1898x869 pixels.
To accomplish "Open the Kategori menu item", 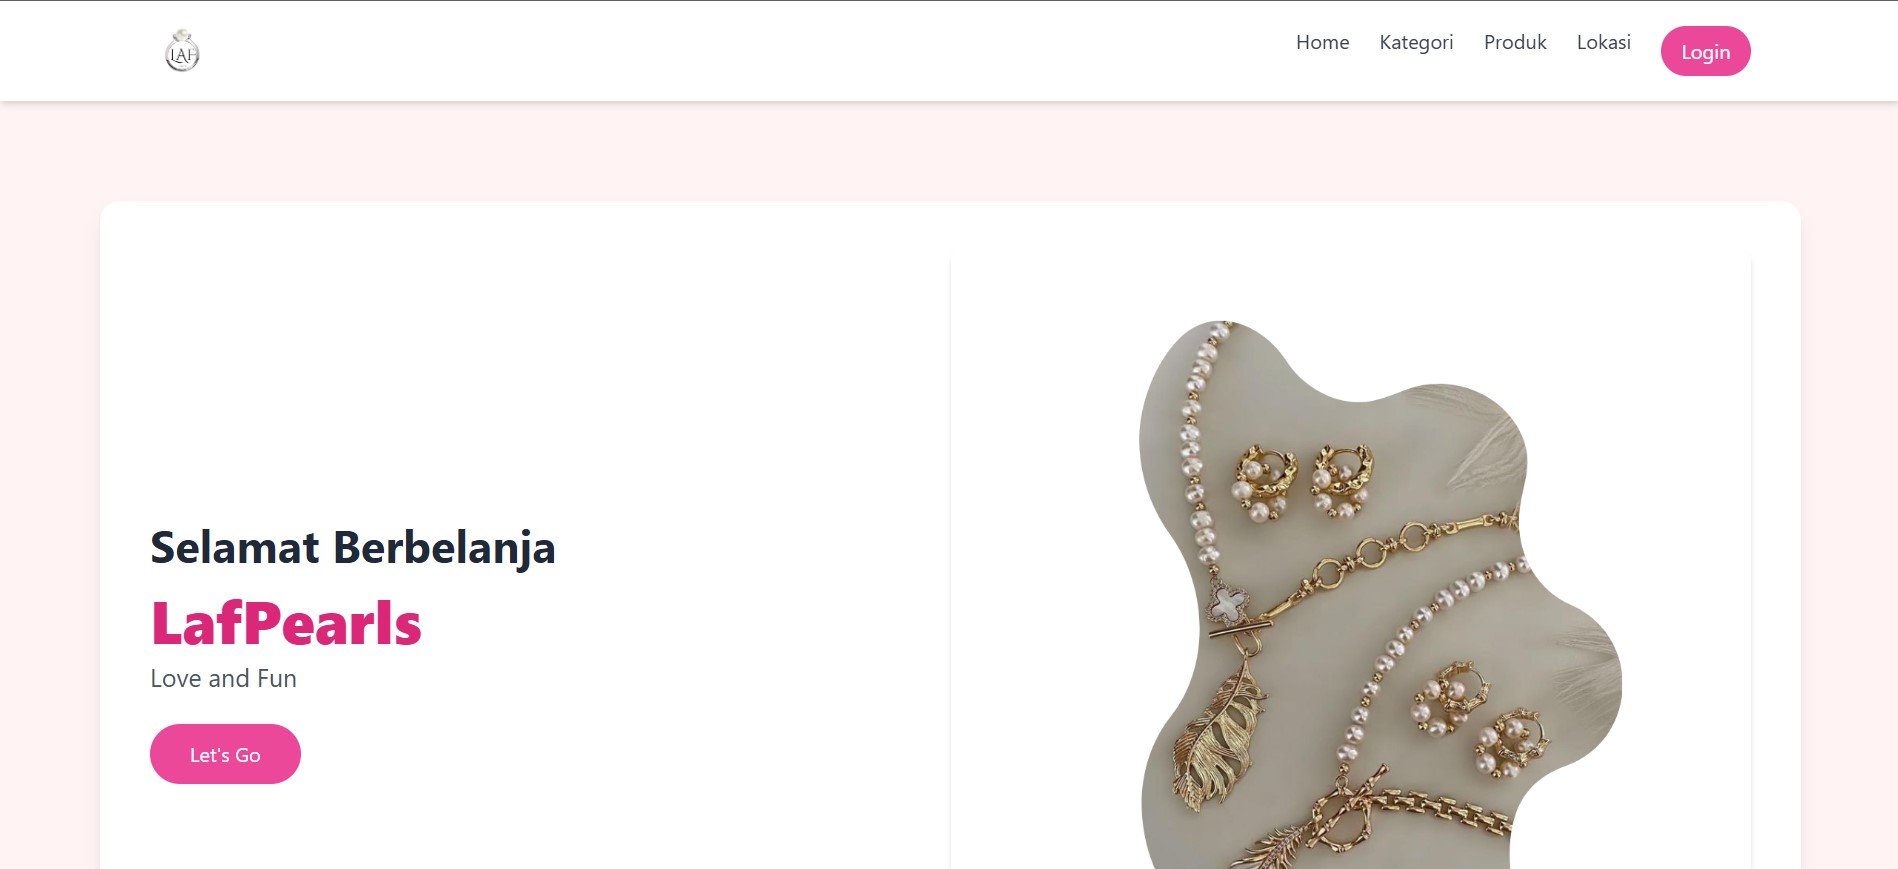I will click(1416, 43).
